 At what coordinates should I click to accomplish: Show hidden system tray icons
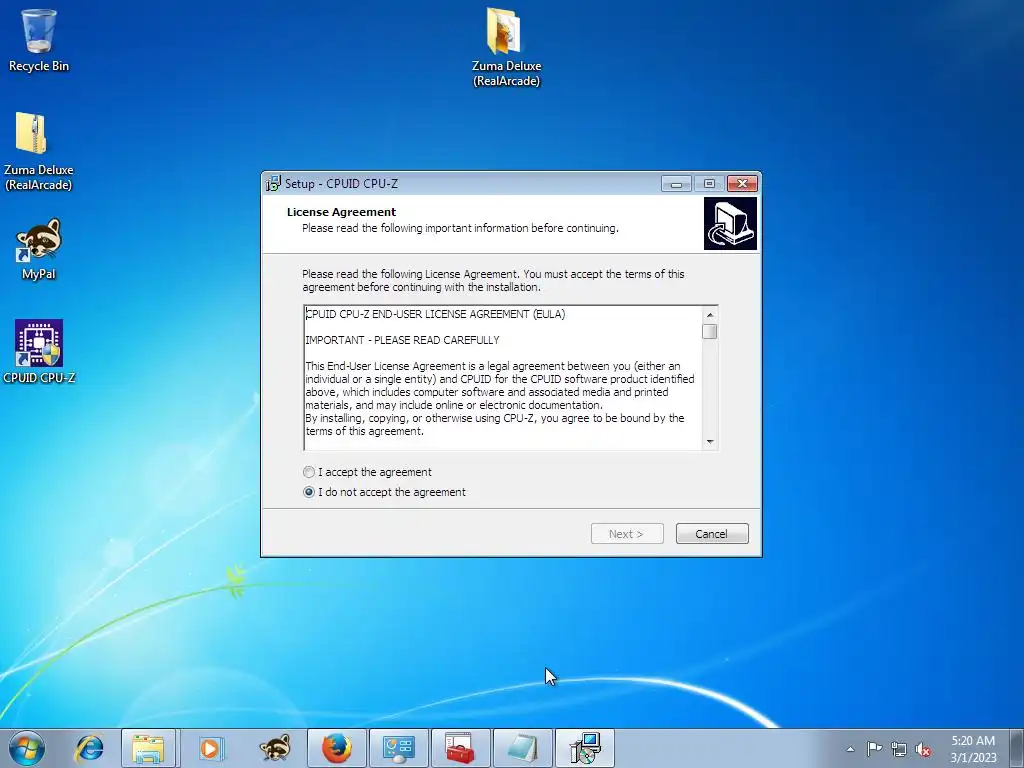pos(850,749)
